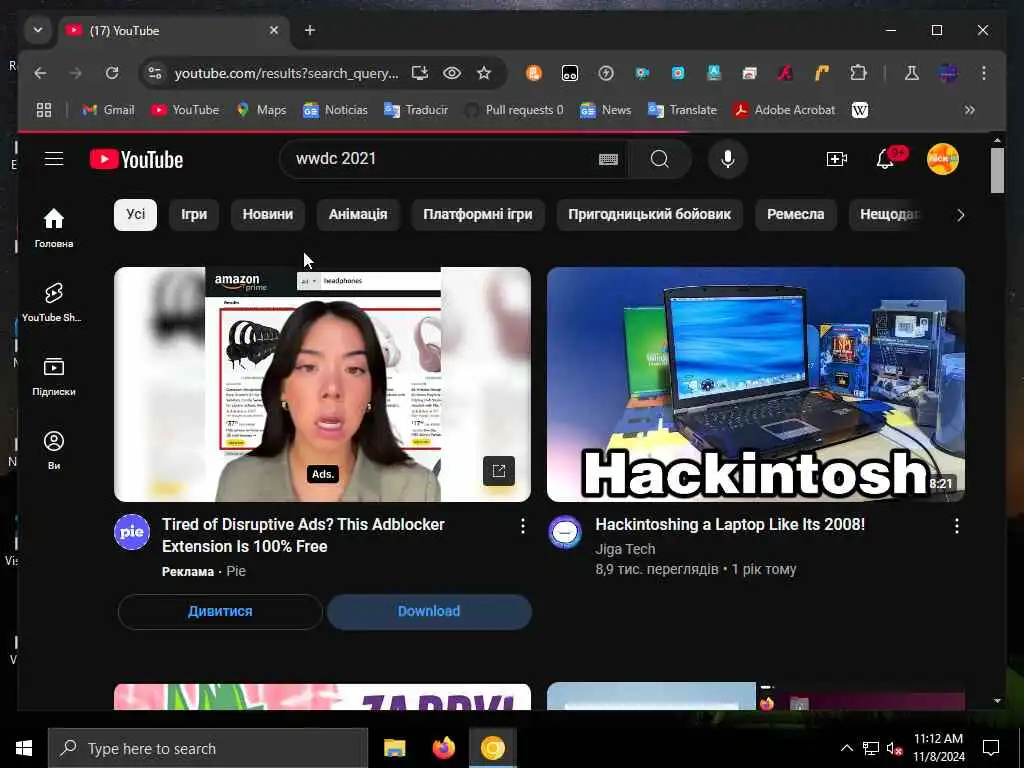Click the magnifier search button
The height and width of the screenshot is (768, 1024).
point(660,159)
